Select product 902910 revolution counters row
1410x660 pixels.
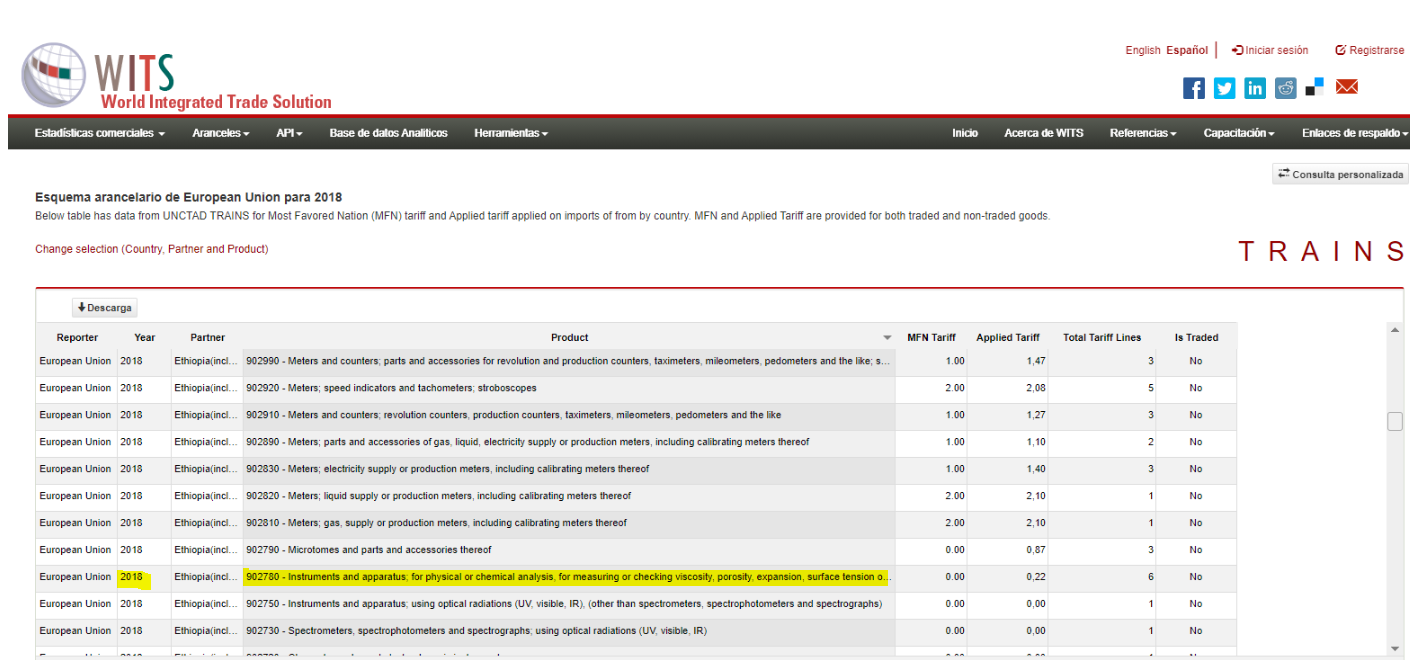(568, 415)
